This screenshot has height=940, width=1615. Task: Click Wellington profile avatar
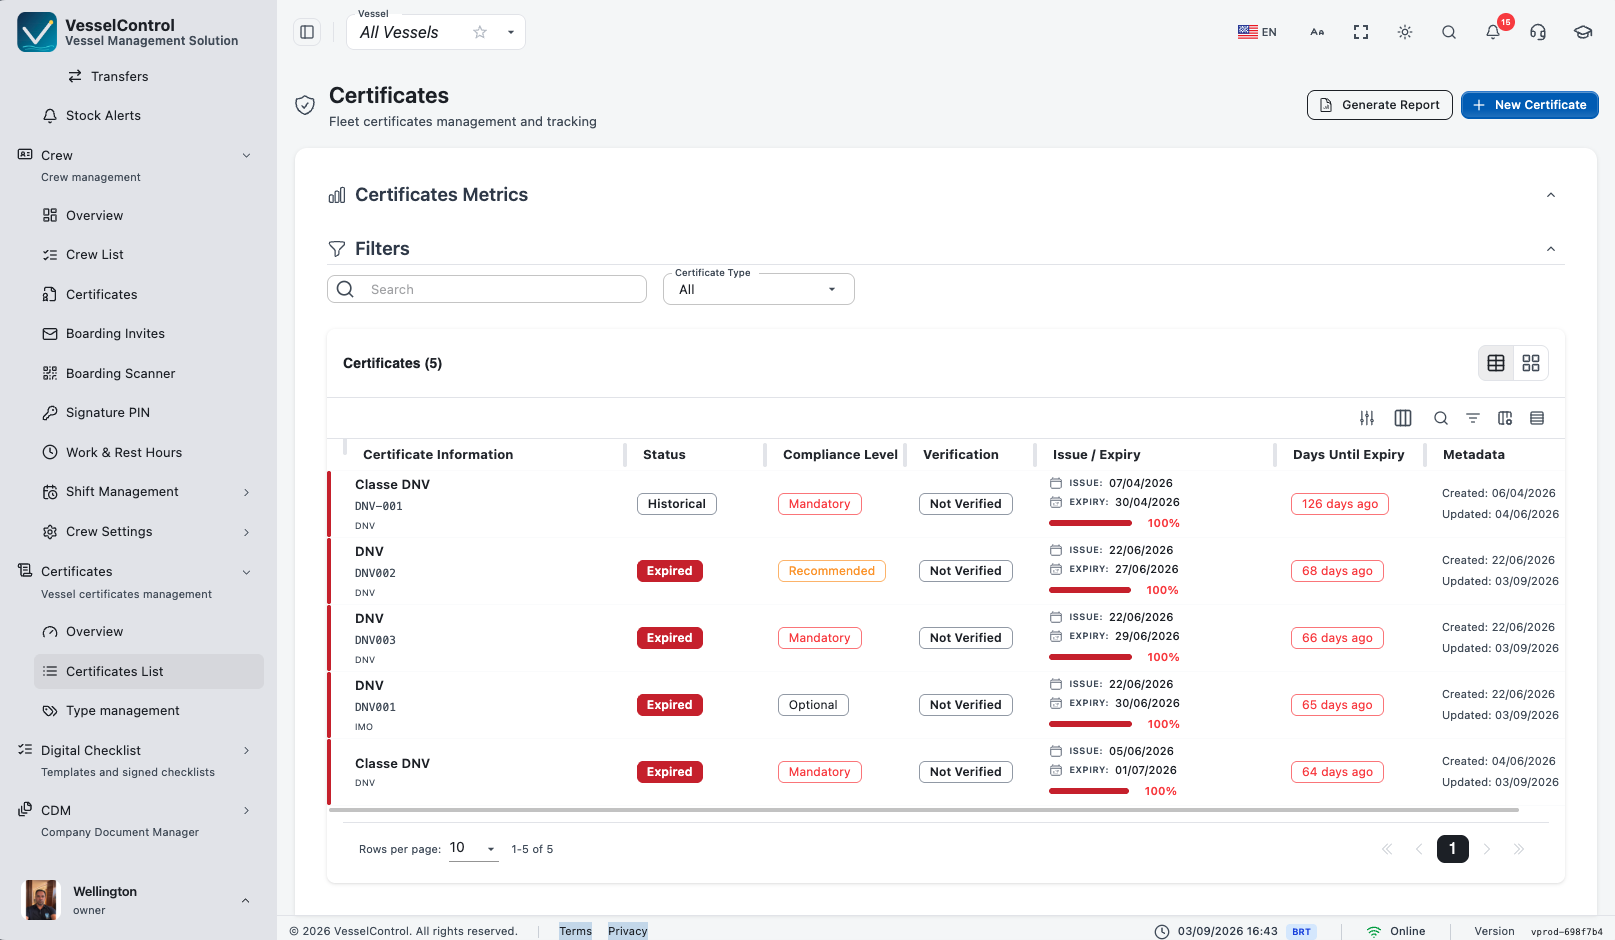[41, 900]
